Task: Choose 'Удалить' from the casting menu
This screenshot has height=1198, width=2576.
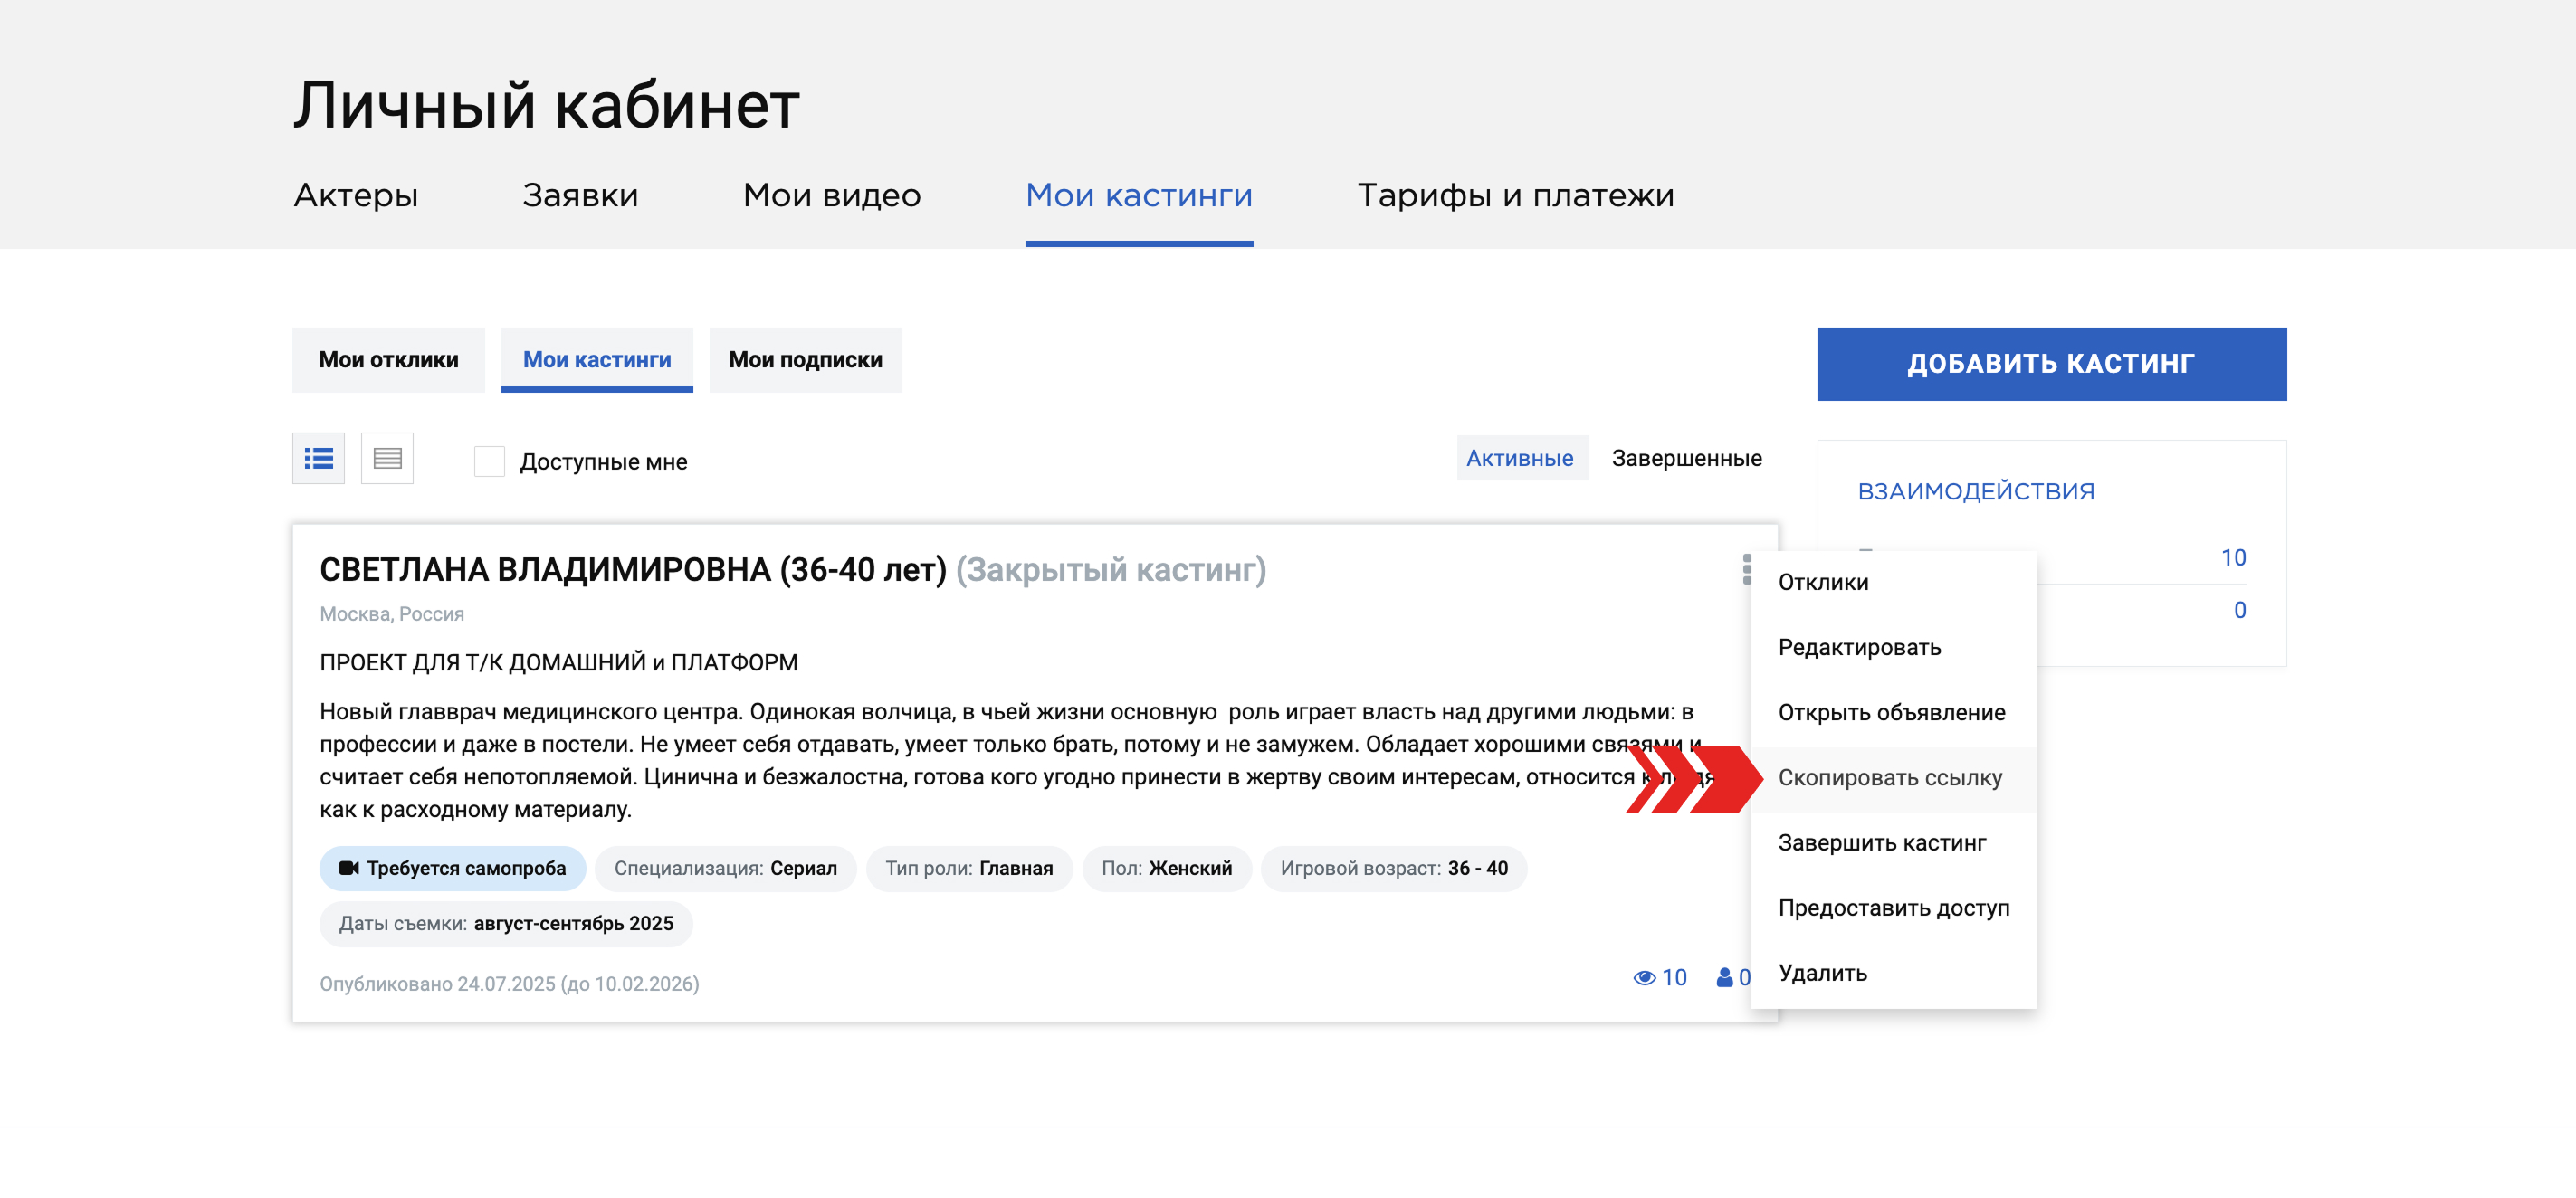Action: click(x=1822, y=972)
